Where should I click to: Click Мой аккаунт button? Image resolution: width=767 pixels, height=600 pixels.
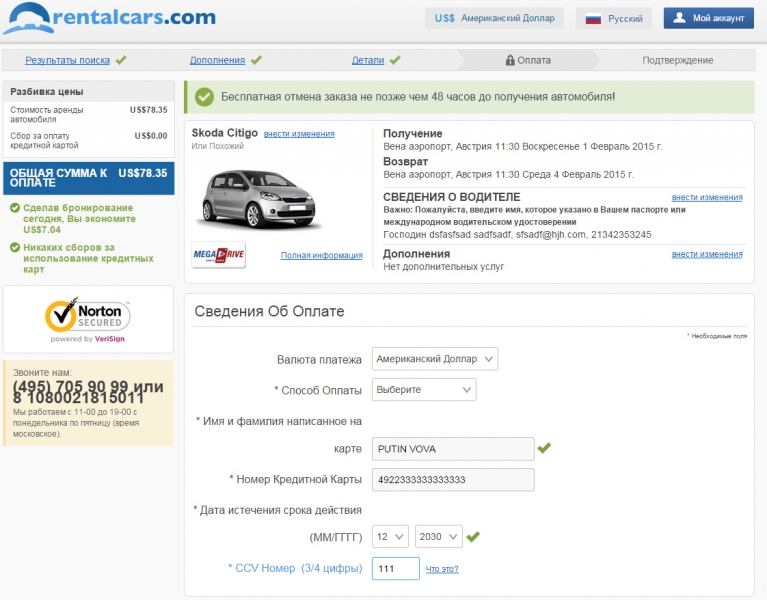pyautogui.click(x=709, y=18)
